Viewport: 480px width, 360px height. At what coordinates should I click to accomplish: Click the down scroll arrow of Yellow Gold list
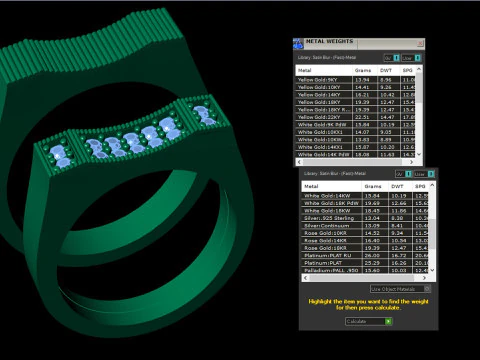419,154
